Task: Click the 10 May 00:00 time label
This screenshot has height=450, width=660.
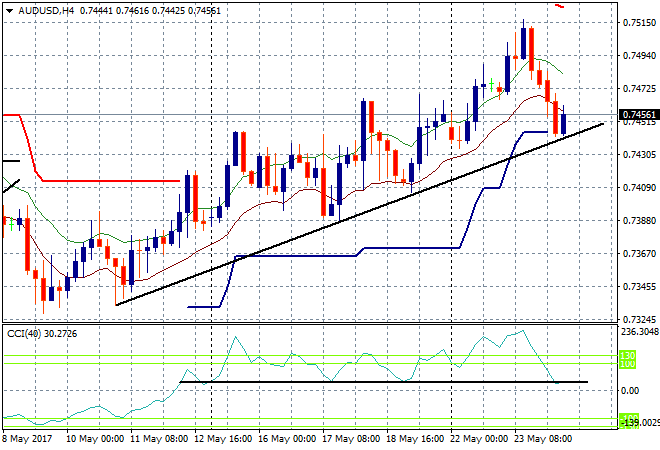Action: click(x=95, y=439)
